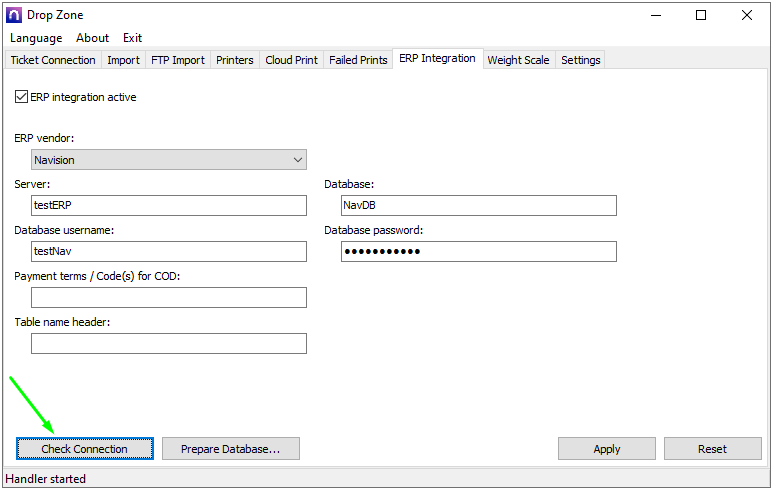Open the About menu
Screen dimensions: 773x490
[x=93, y=38]
